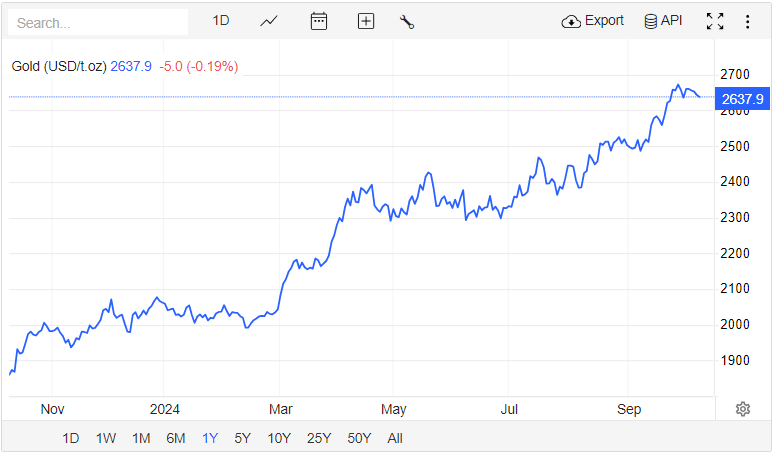The height and width of the screenshot is (454, 774).
Task: Click the Export cloud button
Action: point(592,21)
